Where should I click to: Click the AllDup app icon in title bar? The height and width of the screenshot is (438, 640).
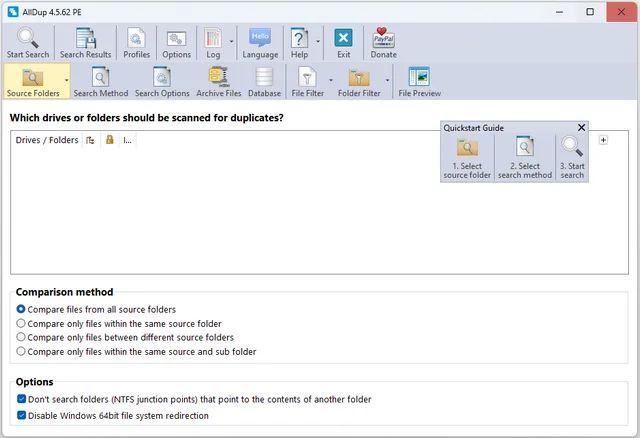click(x=13, y=12)
